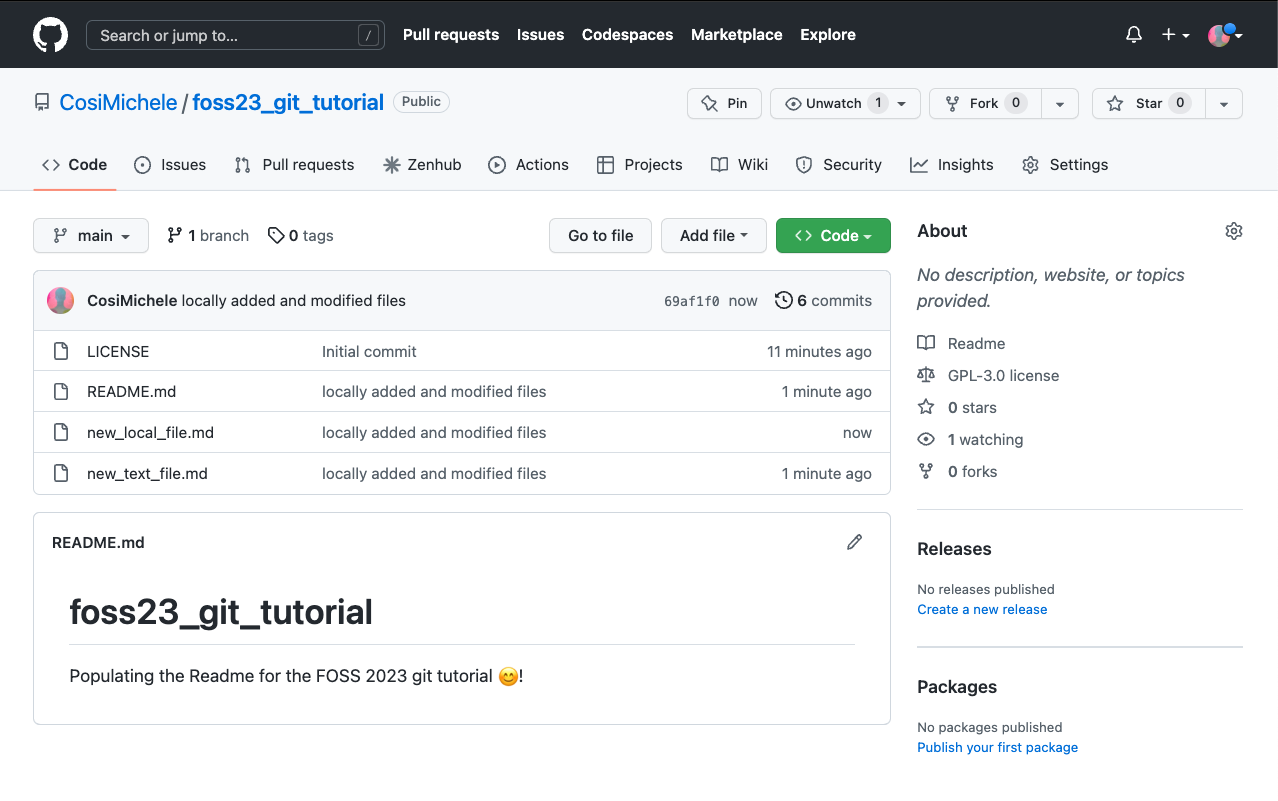
Task: Click the Go to file button
Action: tap(601, 236)
